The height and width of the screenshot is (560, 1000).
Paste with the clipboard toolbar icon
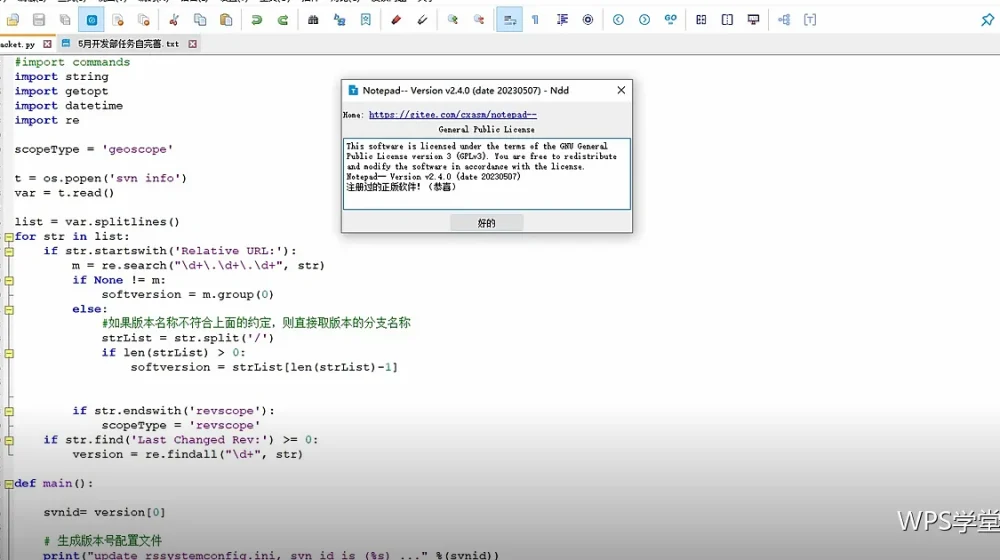click(226, 20)
